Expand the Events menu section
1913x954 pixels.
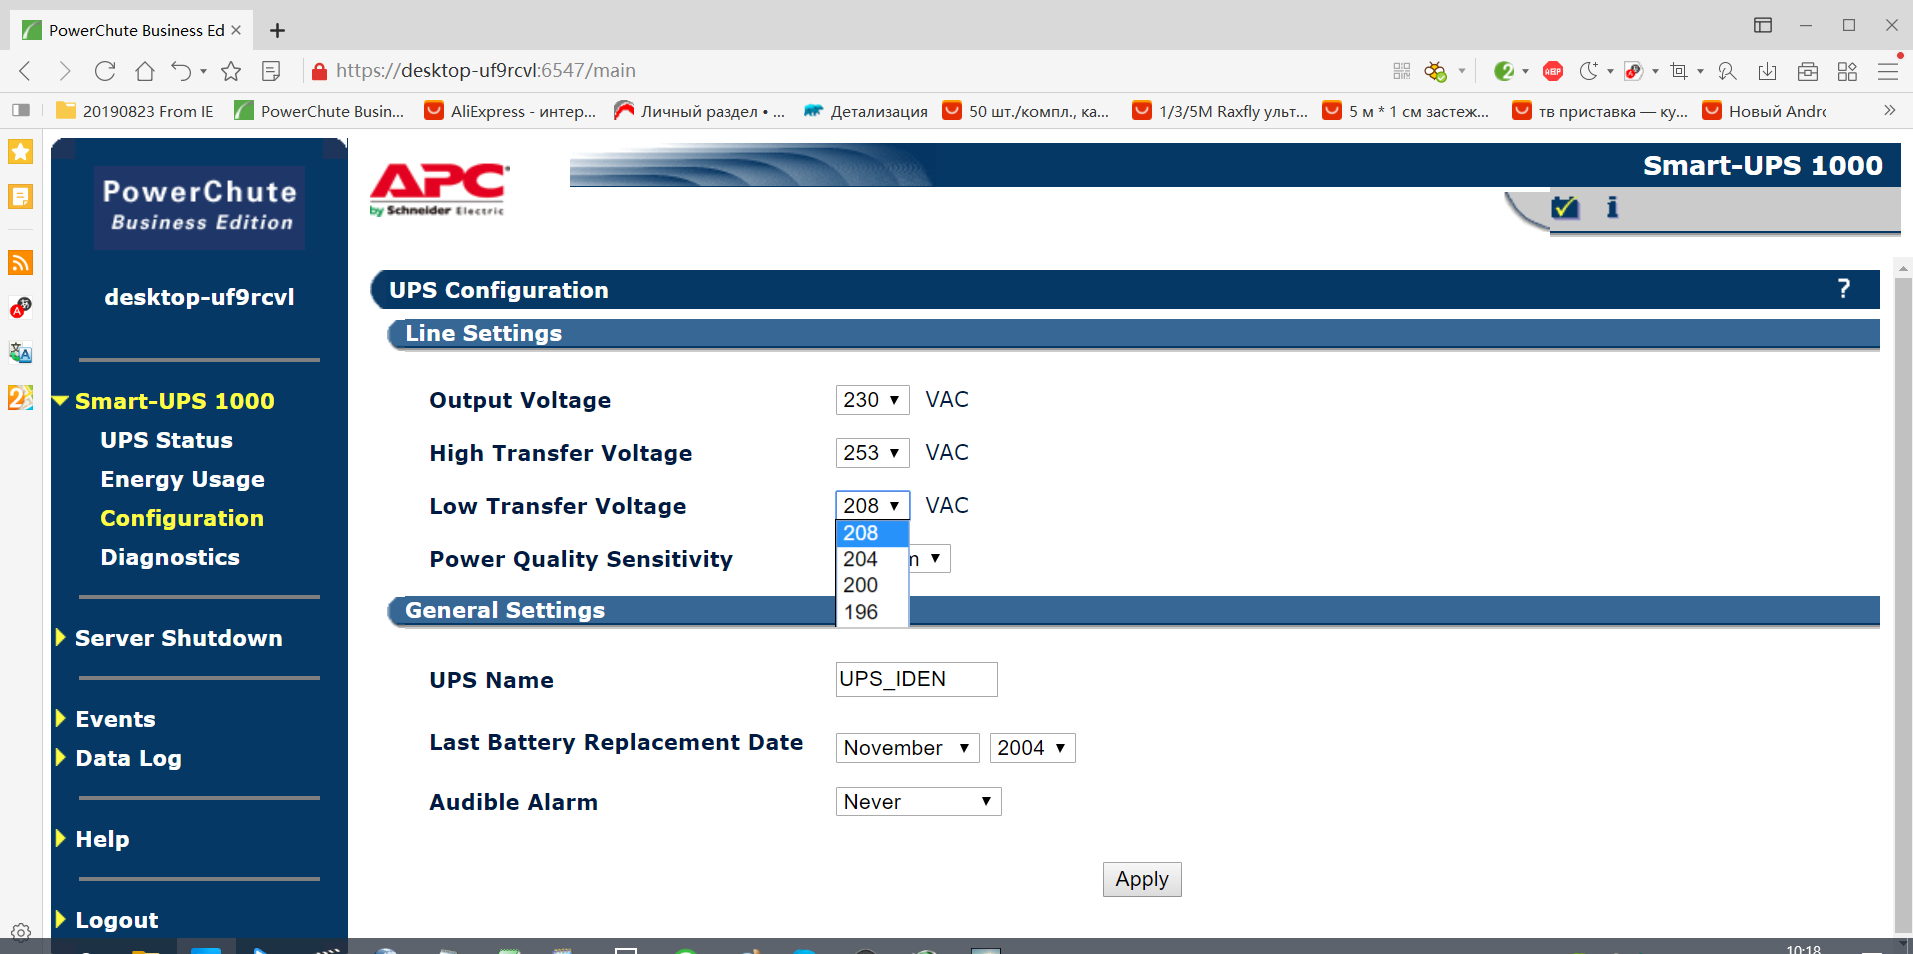pyautogui.click(x=61, y=719)
